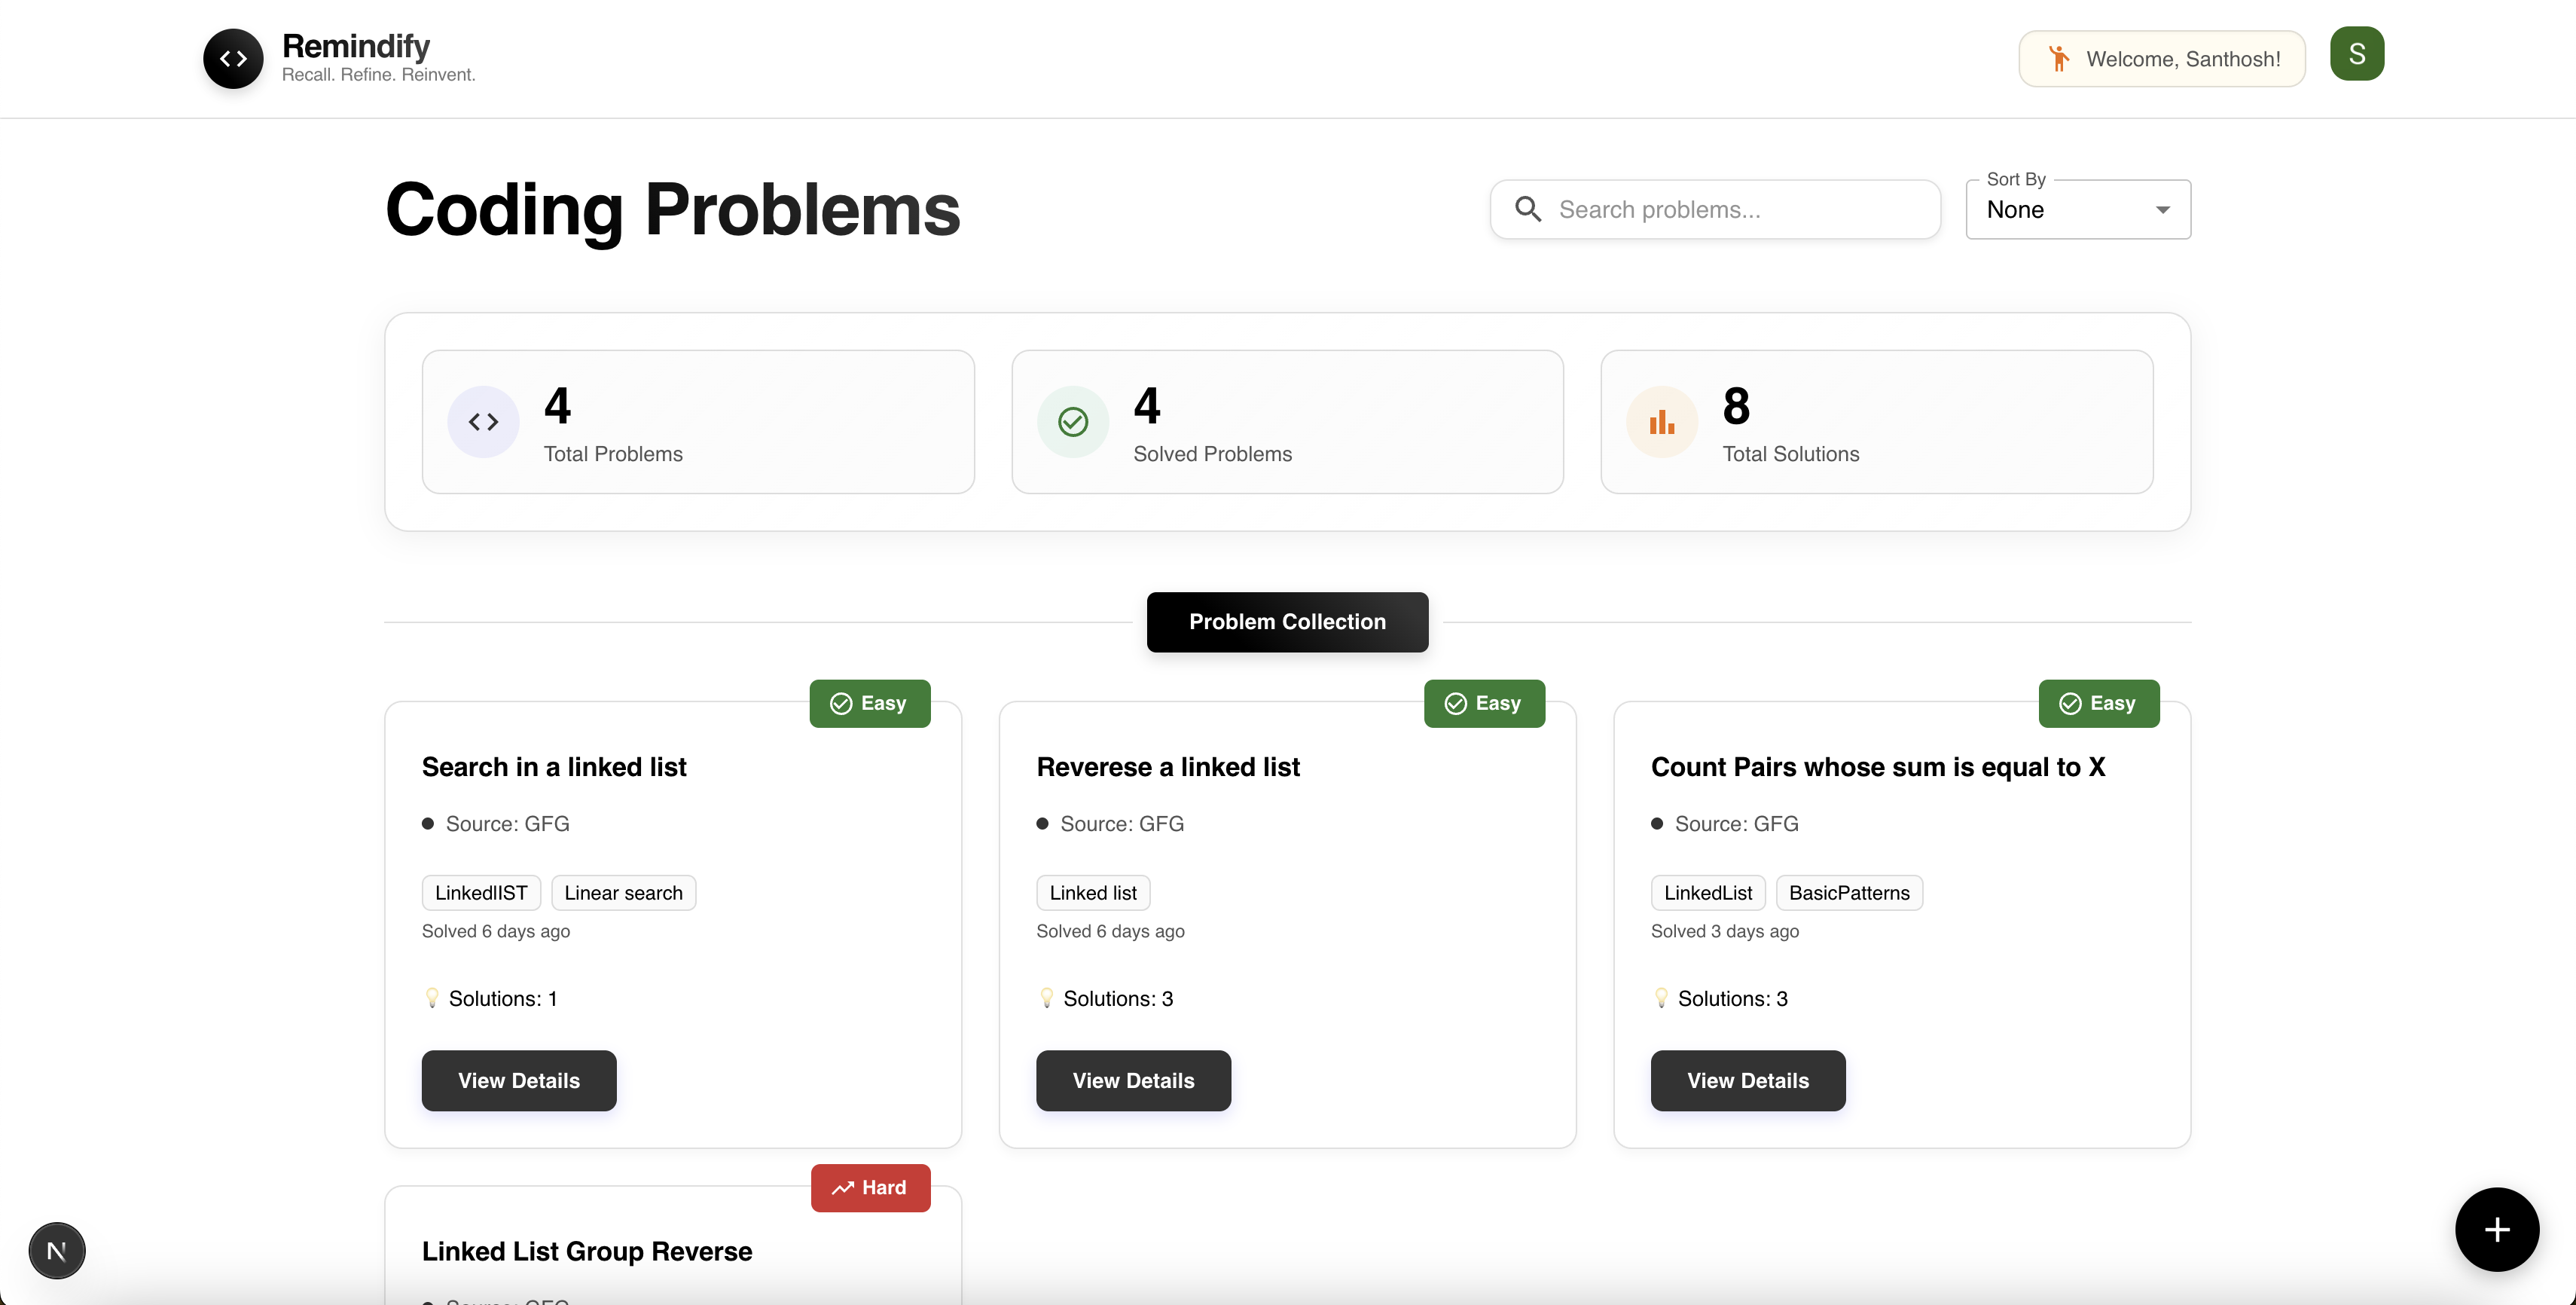The height and width of the screenshot is (1305, 2576).
Task: Click the lightbulb icon beside Solutions: 1
Action: (432, 998)
